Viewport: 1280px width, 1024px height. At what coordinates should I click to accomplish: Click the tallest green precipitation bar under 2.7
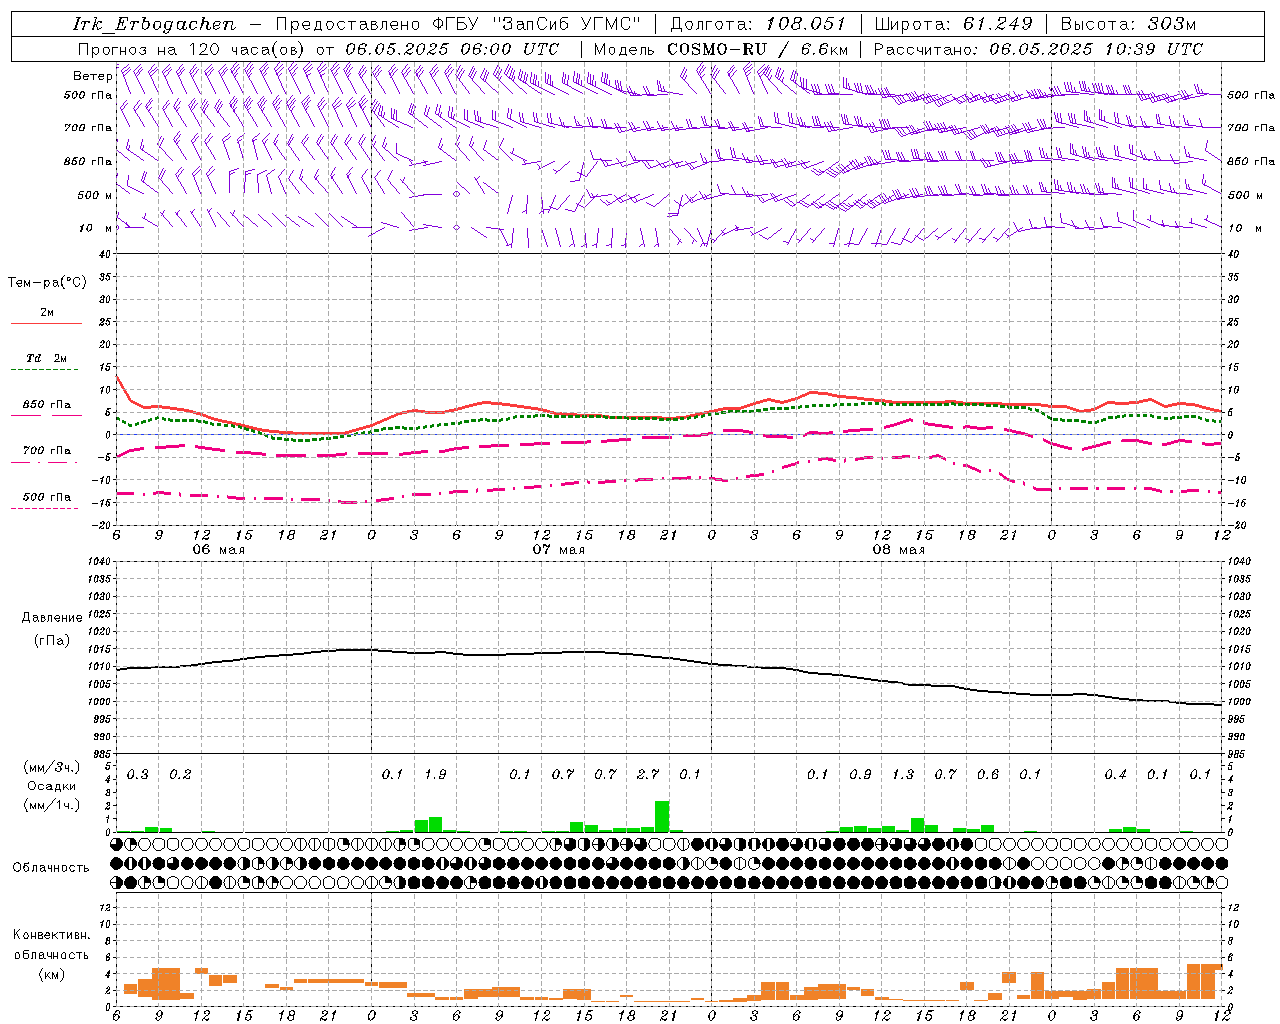click(x=662, y=816)
